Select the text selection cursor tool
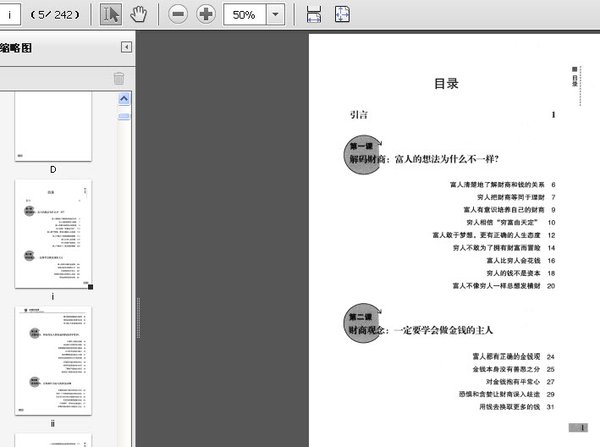This screenshot has width=600, height=447. [x=111, y=15]
